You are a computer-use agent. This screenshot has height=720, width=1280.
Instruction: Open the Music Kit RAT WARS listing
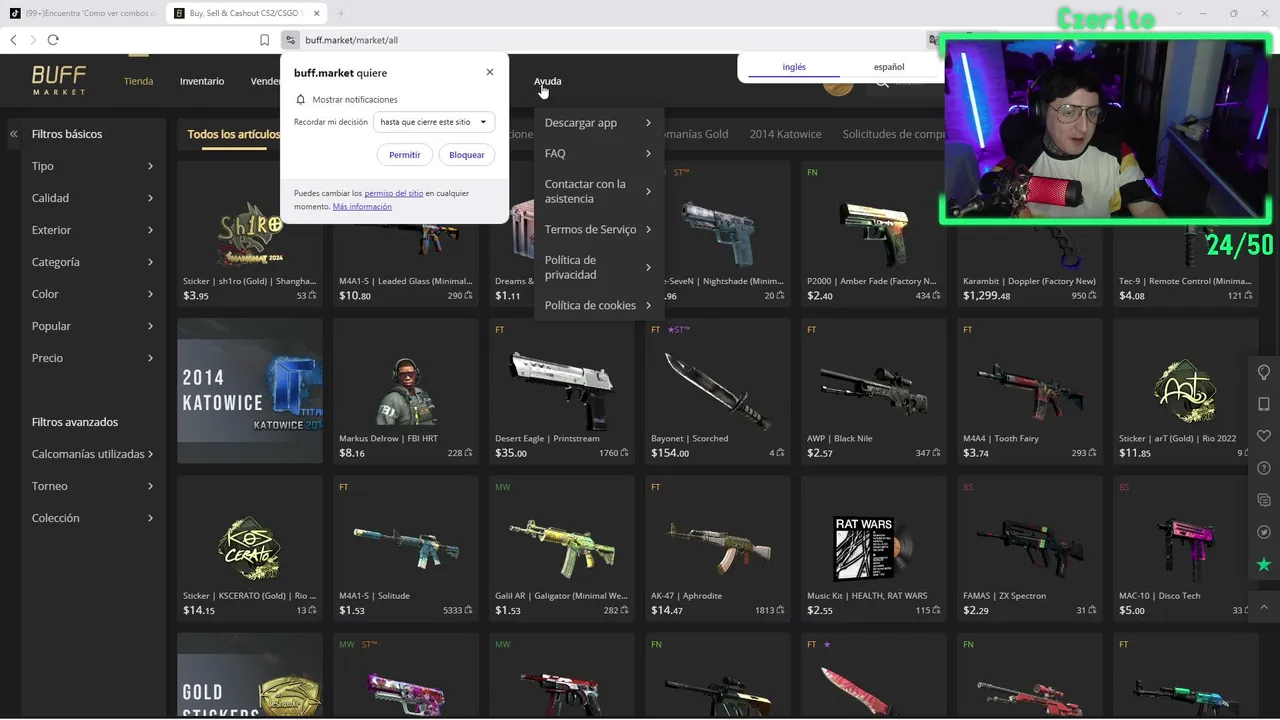[874, 548]
